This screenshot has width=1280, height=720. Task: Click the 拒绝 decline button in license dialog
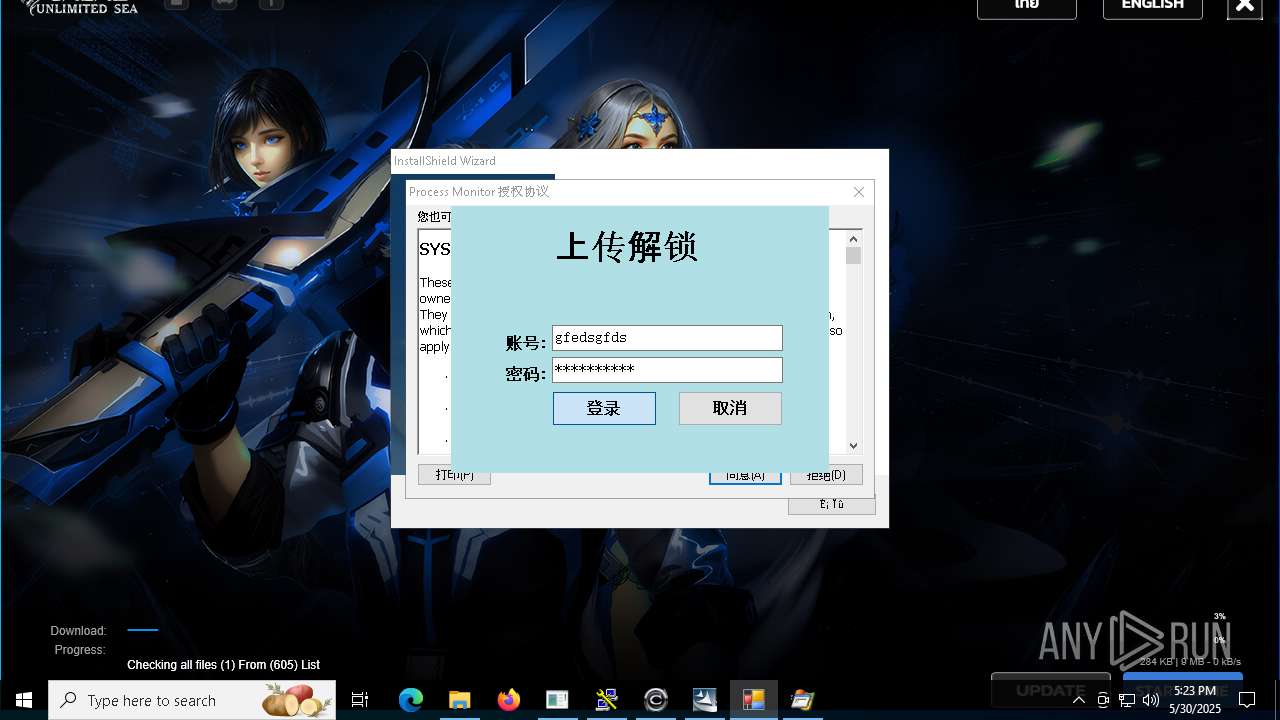tap(826, 476)
